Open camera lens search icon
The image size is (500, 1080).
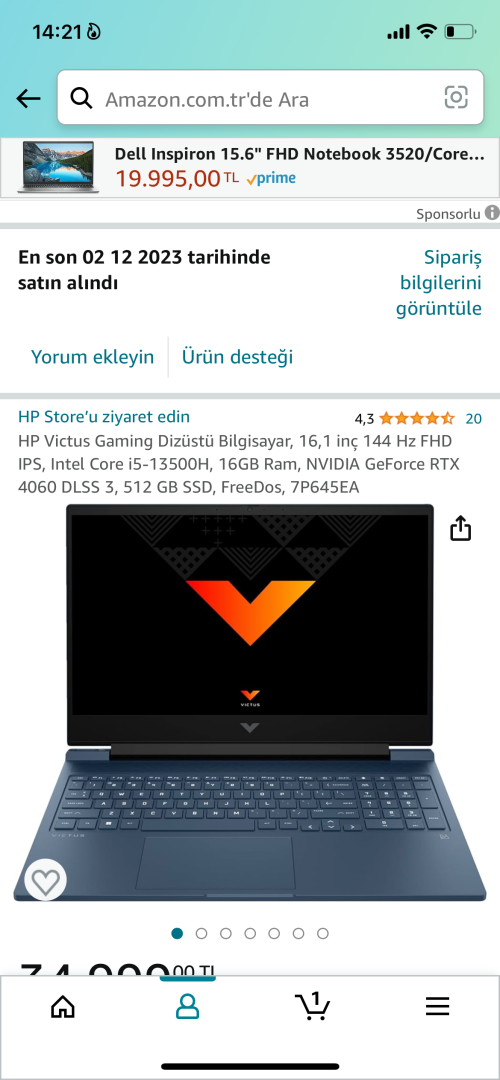point(456,97)
